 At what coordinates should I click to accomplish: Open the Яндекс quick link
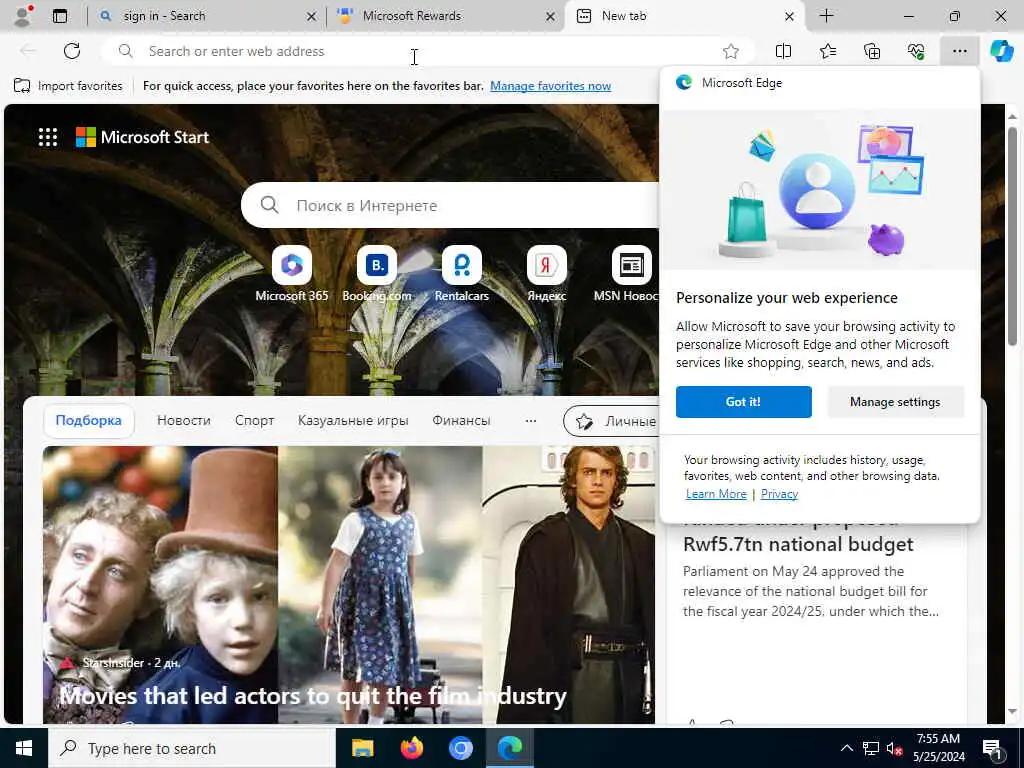coord(547,274)
